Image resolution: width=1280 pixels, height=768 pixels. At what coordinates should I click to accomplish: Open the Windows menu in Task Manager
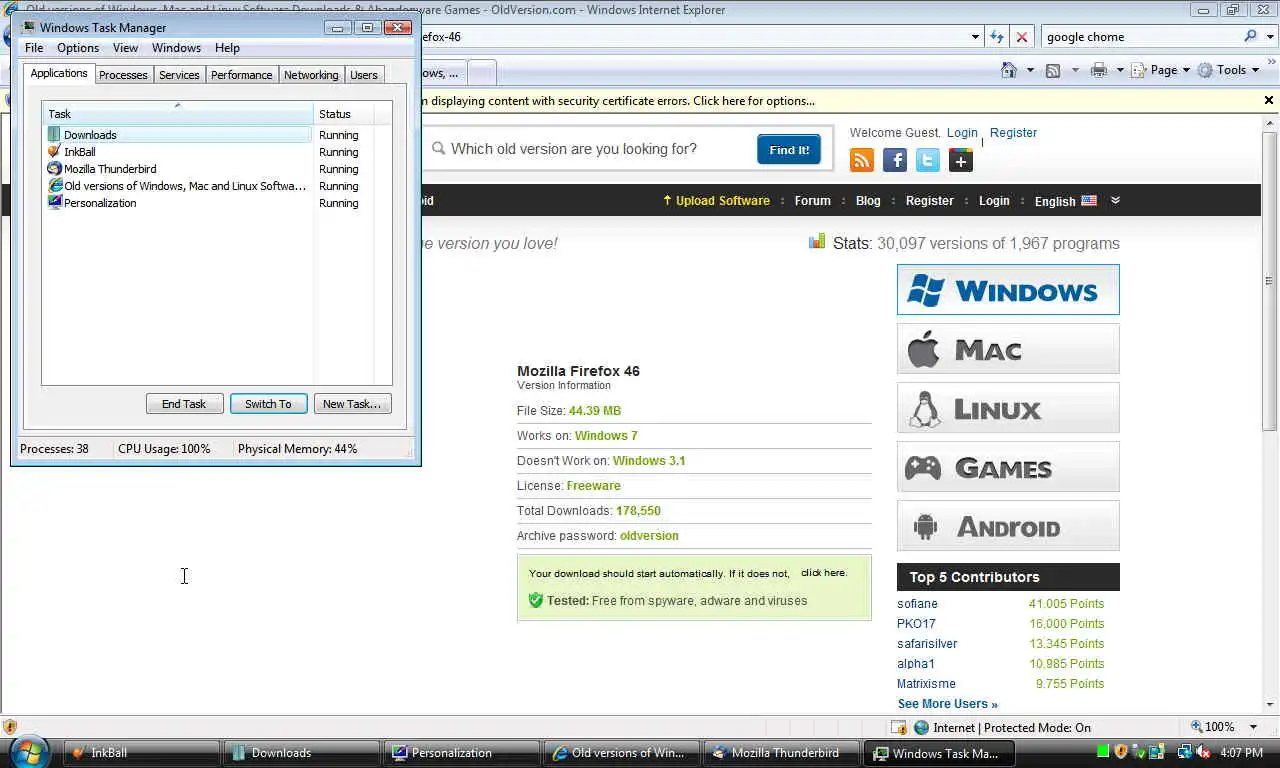pos(176,48)
